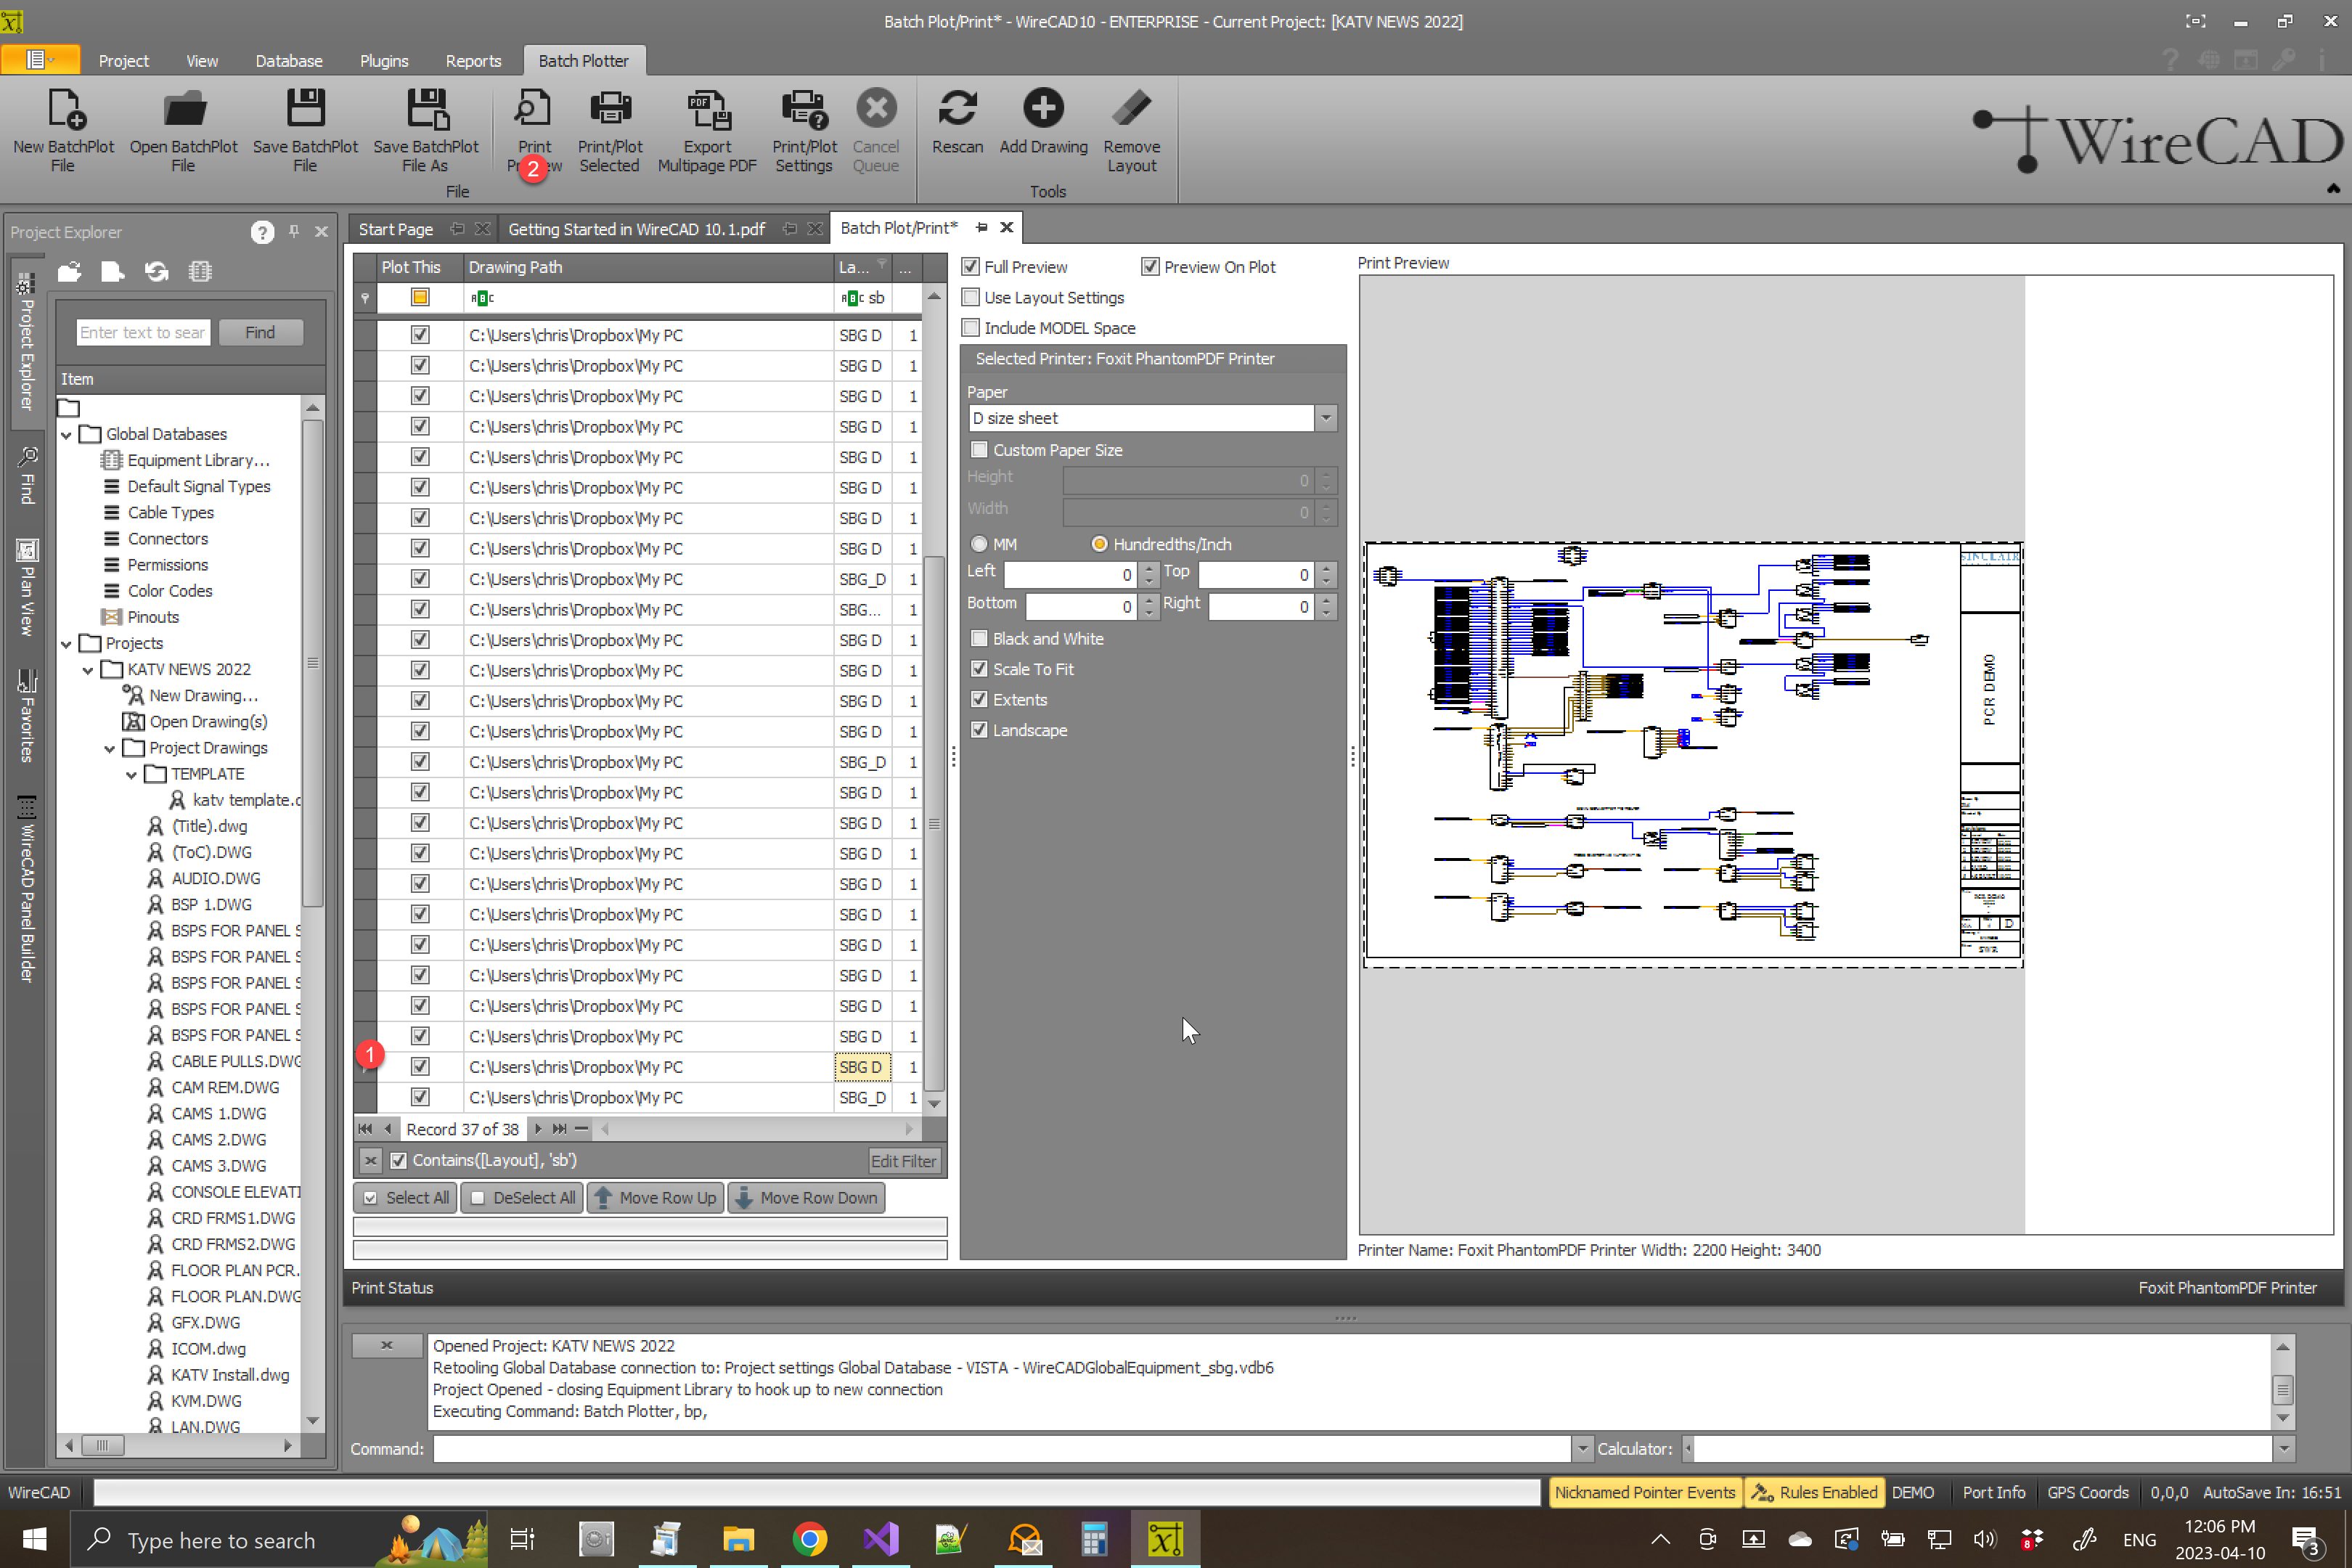
Task: Click the open folder icon in Project Explorer
Action: coord(69,272)
